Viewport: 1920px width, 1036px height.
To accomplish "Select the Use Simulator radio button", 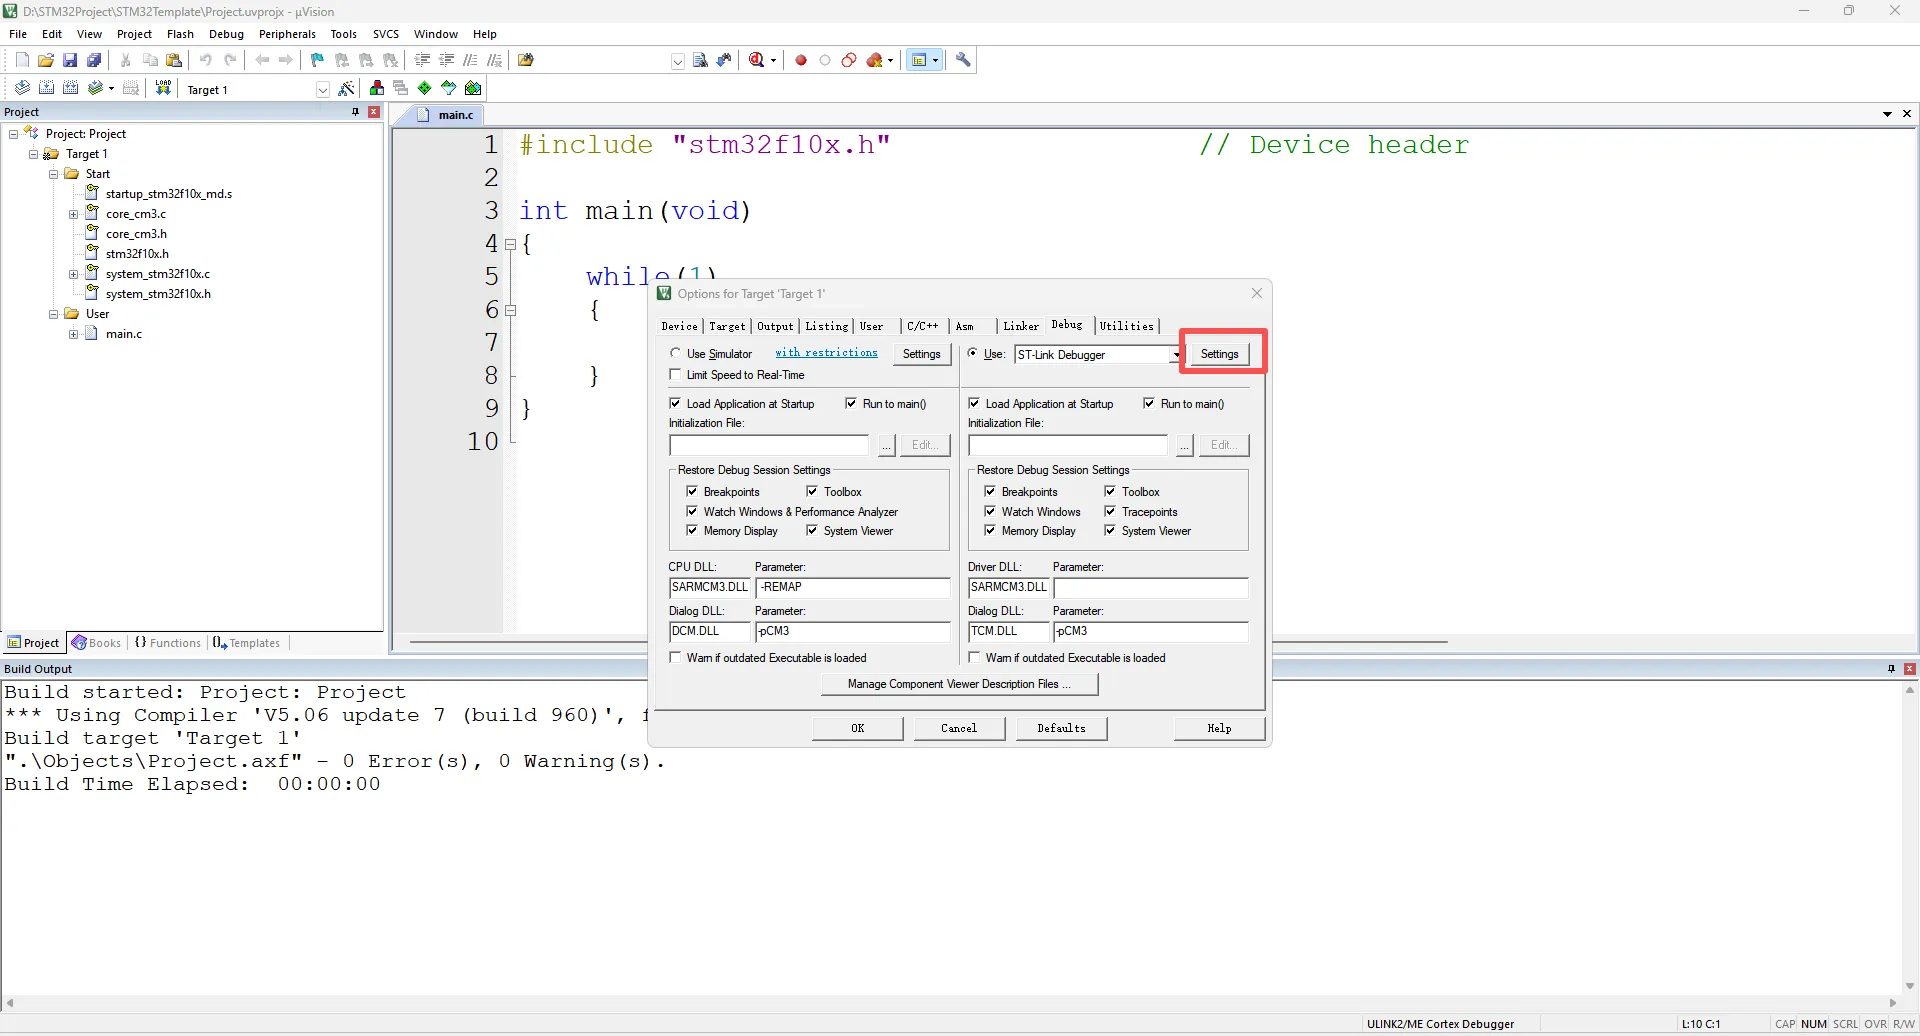I will pos(676,353).
